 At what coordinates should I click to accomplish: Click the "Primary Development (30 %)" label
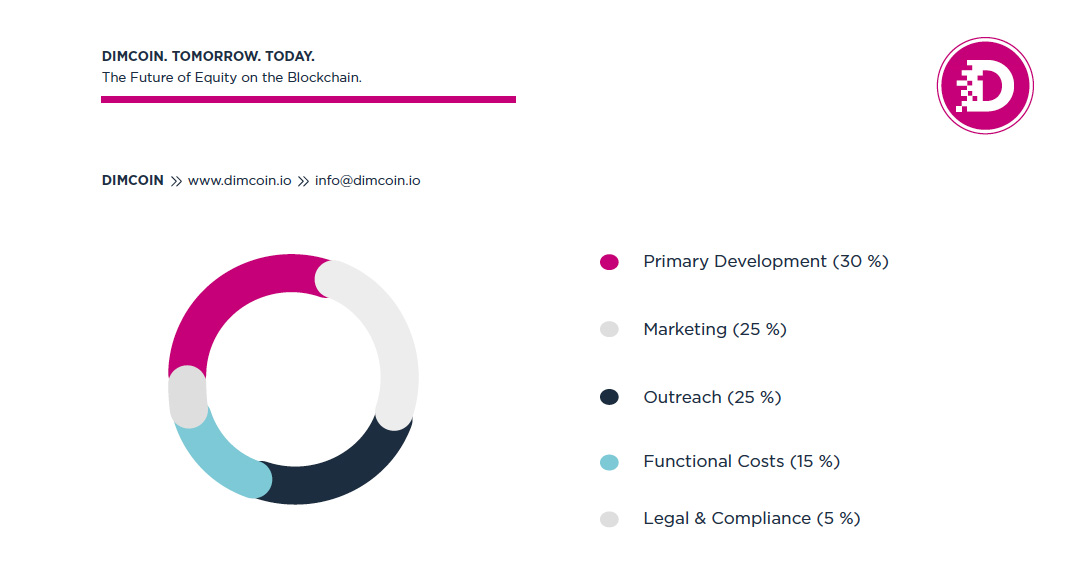(766, 262)
